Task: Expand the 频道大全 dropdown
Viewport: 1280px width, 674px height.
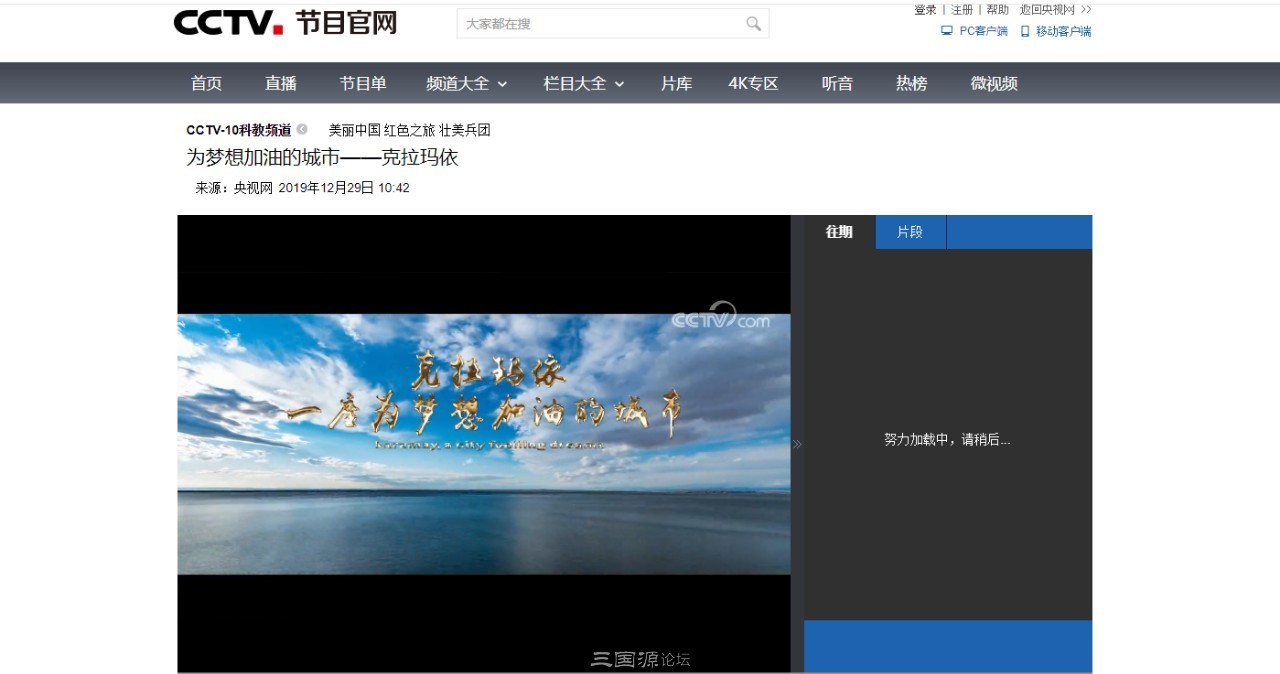Action: tap(467, 84)
